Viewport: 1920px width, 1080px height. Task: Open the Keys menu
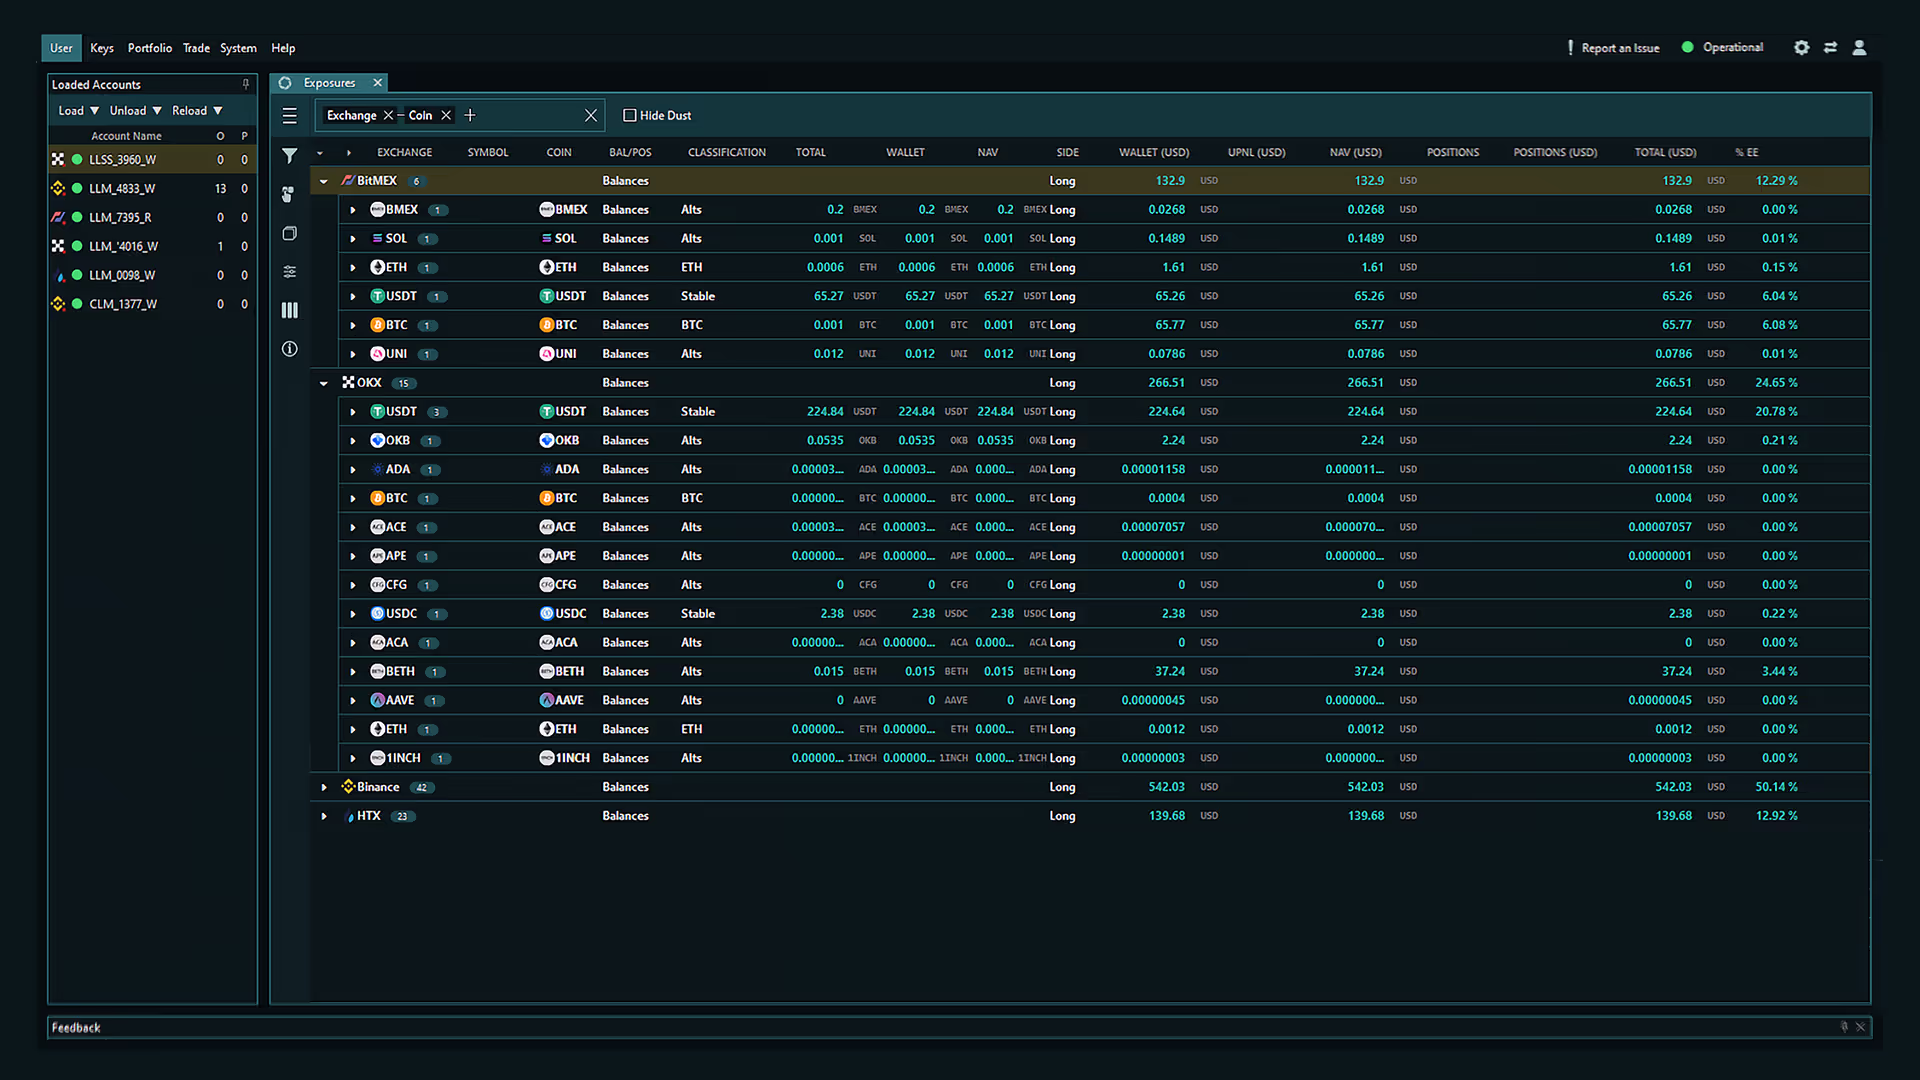(102, 48)
